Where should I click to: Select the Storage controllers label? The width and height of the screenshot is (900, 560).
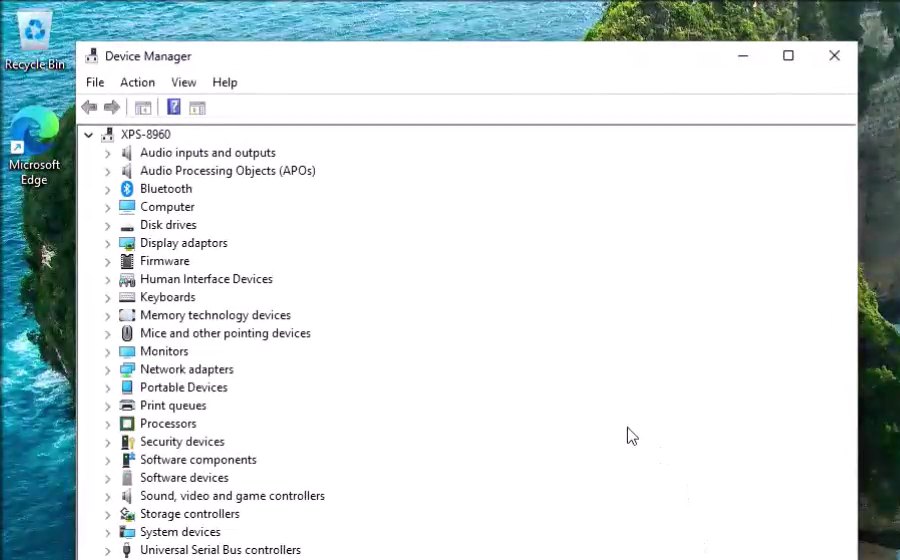point(189,514)
